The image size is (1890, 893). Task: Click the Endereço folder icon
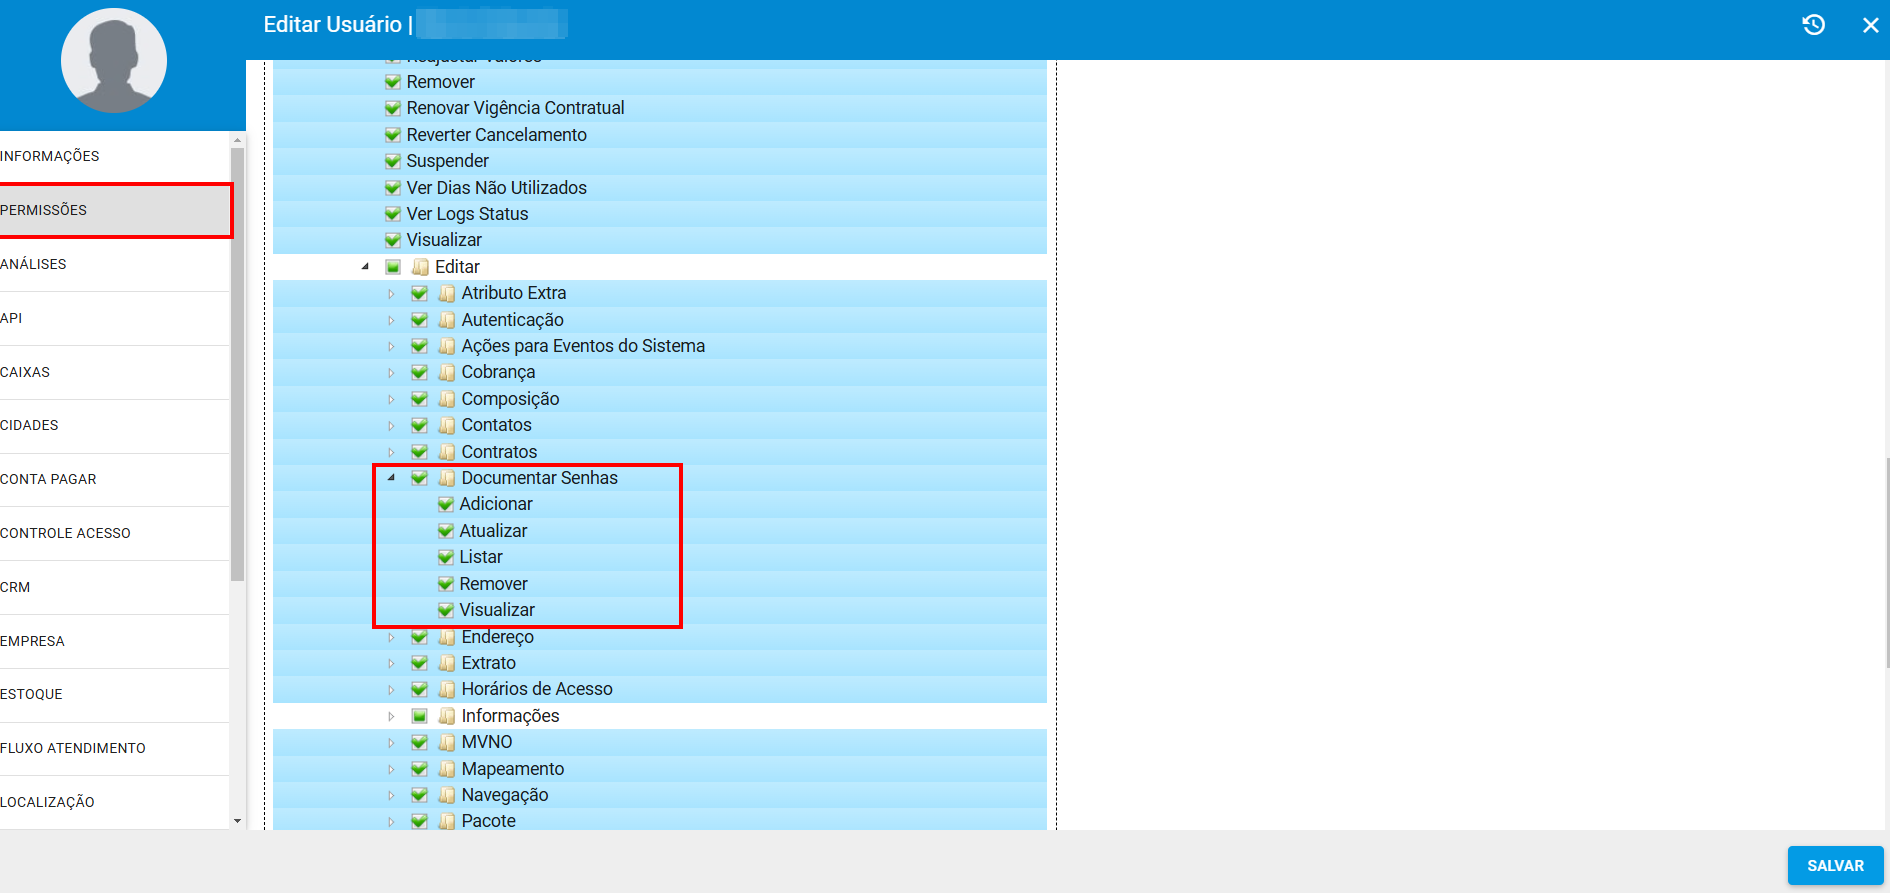[x=447, y=637]
